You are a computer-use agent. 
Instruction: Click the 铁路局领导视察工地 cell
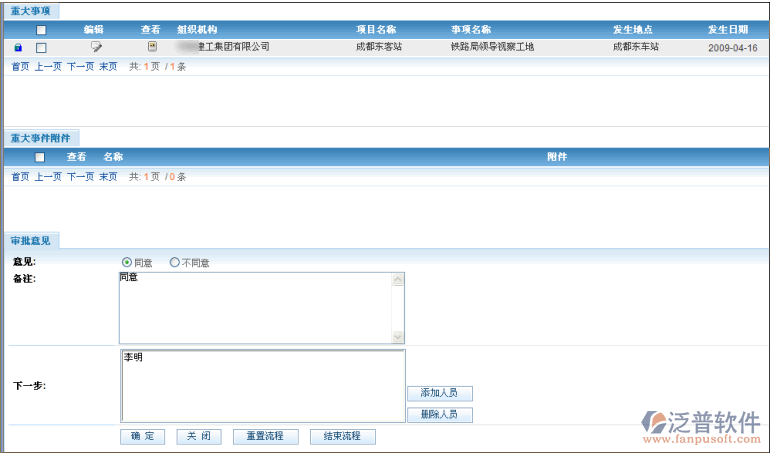click(x=492, y=47)
